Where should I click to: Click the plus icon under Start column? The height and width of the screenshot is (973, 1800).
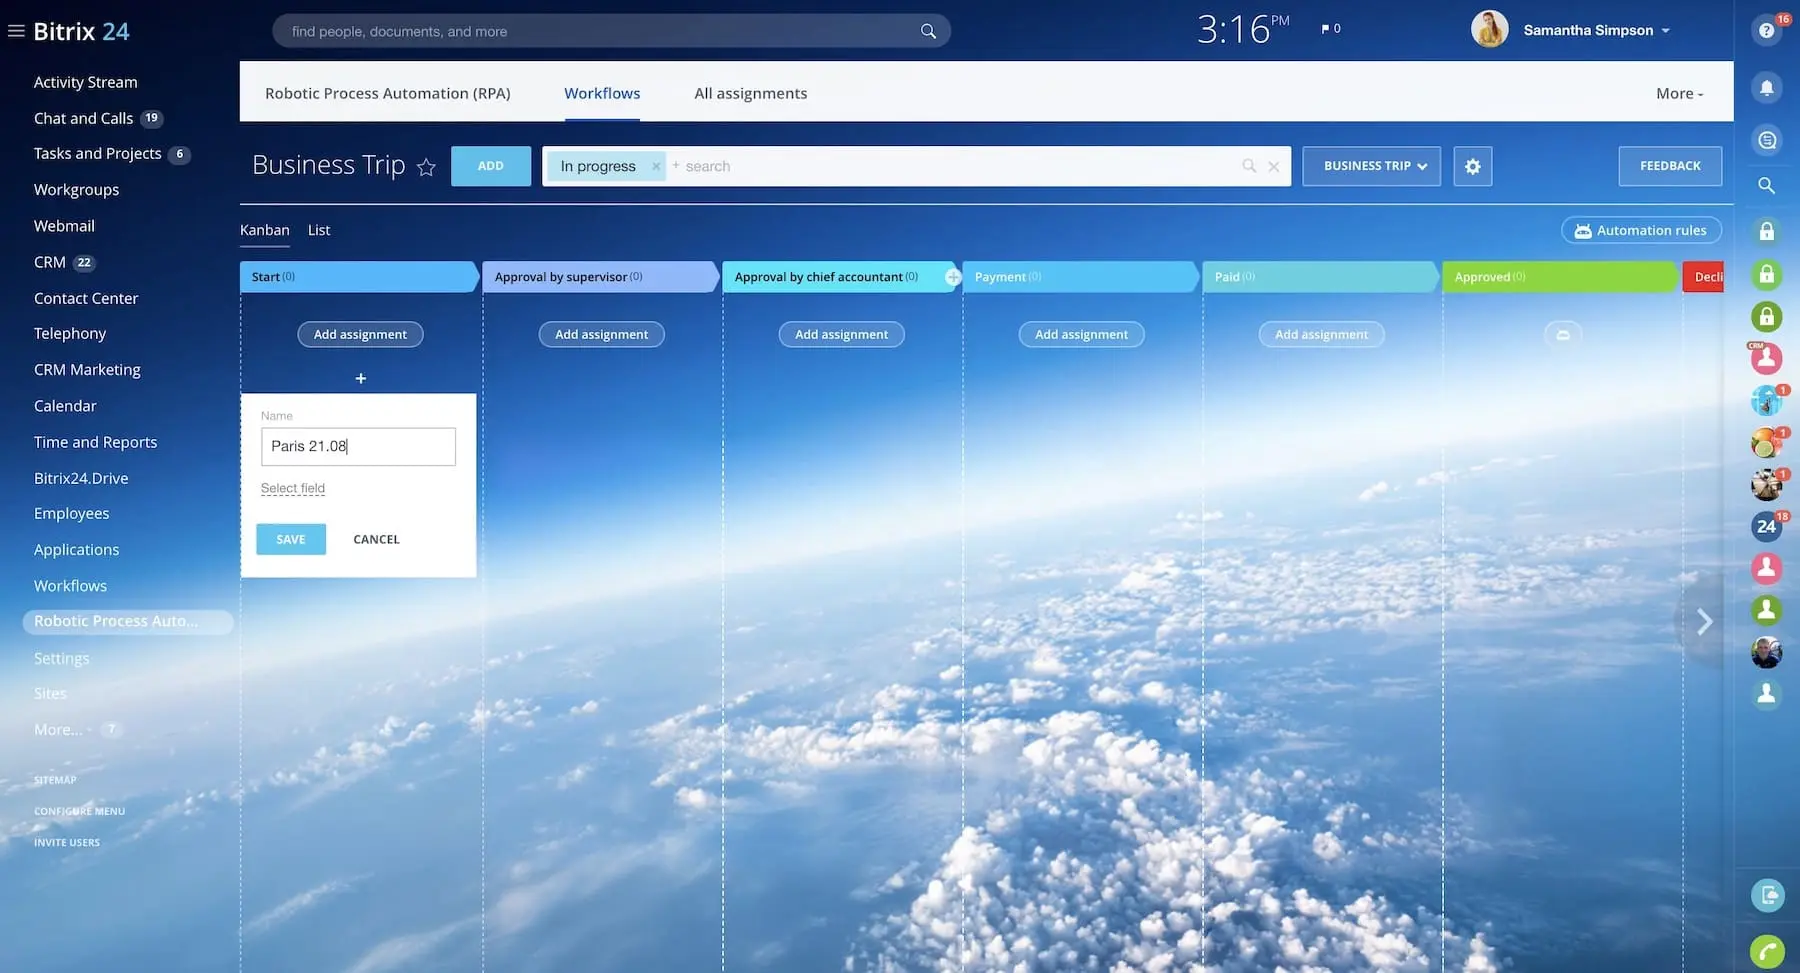coord(361,378)
